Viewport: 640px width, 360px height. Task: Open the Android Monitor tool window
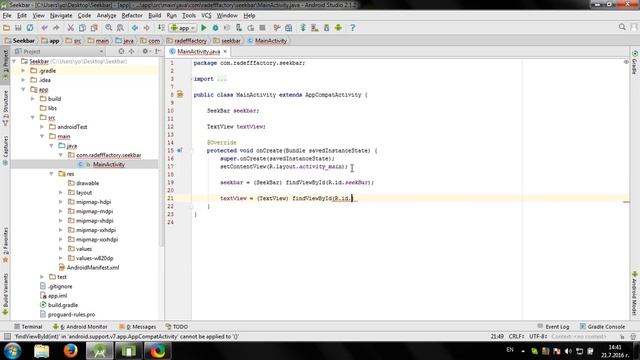pyautogui.click(x=80, y=327)
